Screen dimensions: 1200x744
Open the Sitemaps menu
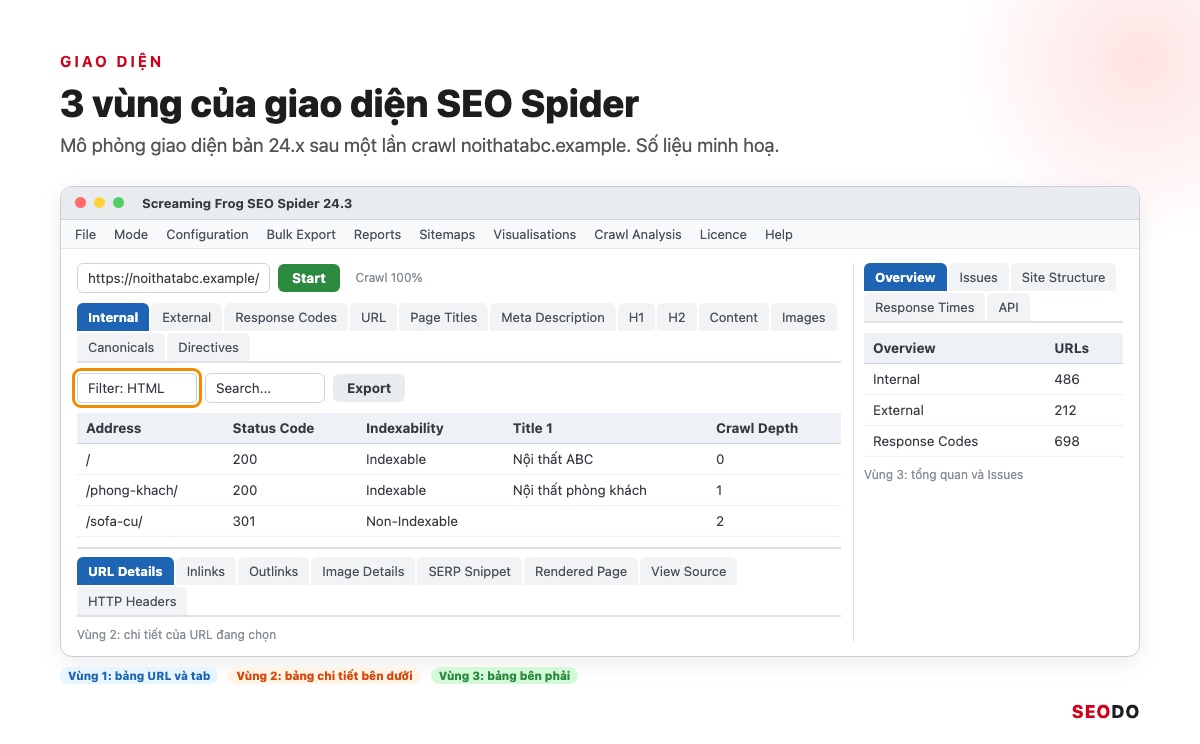point(447,235)
